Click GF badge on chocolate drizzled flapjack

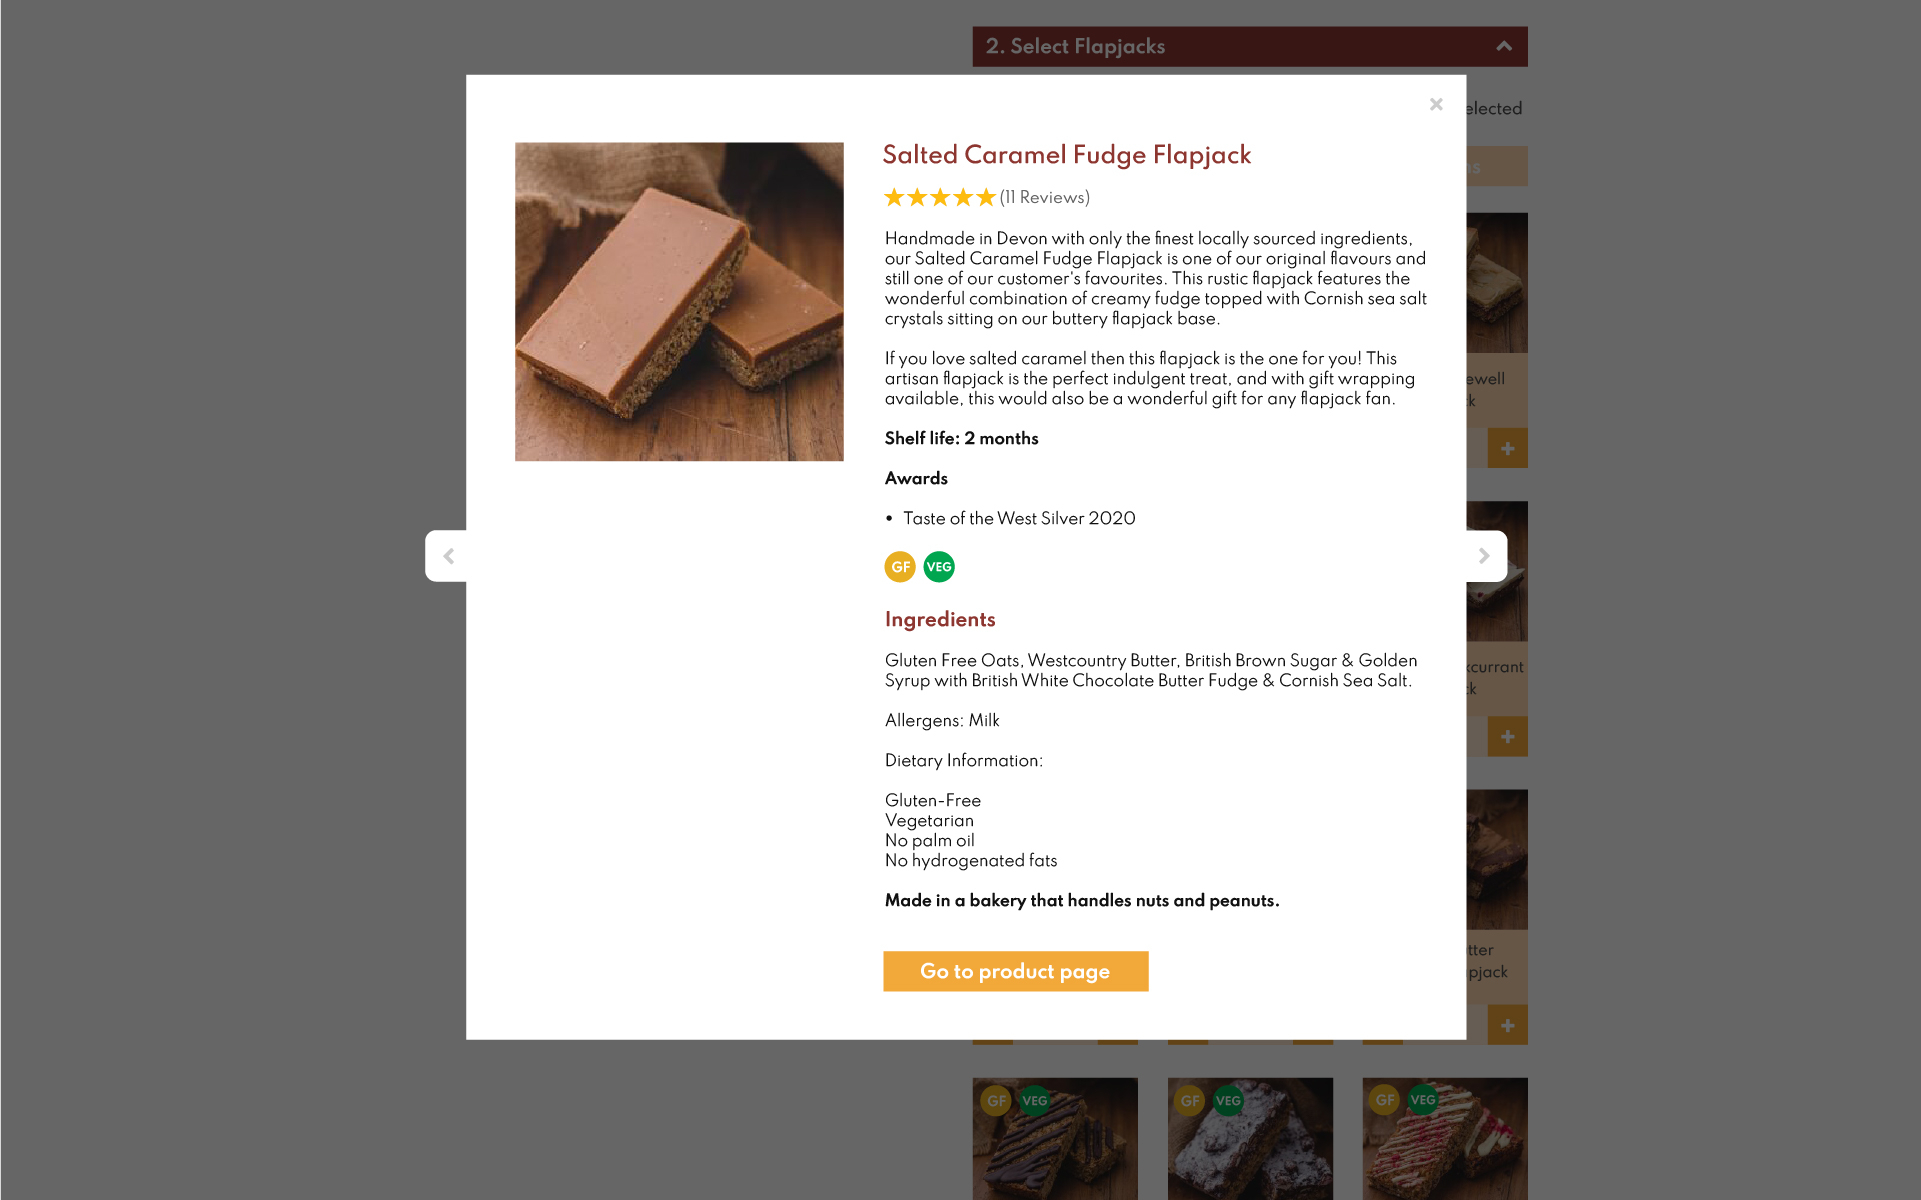point(996,1101)
